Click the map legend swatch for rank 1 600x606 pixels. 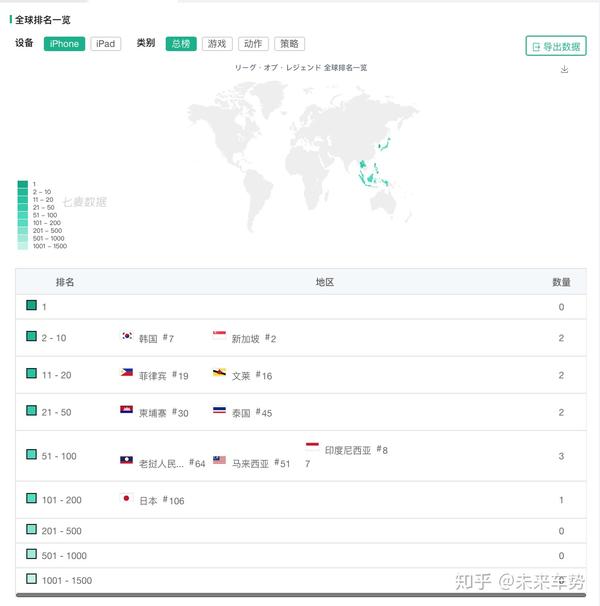point(23,184)
